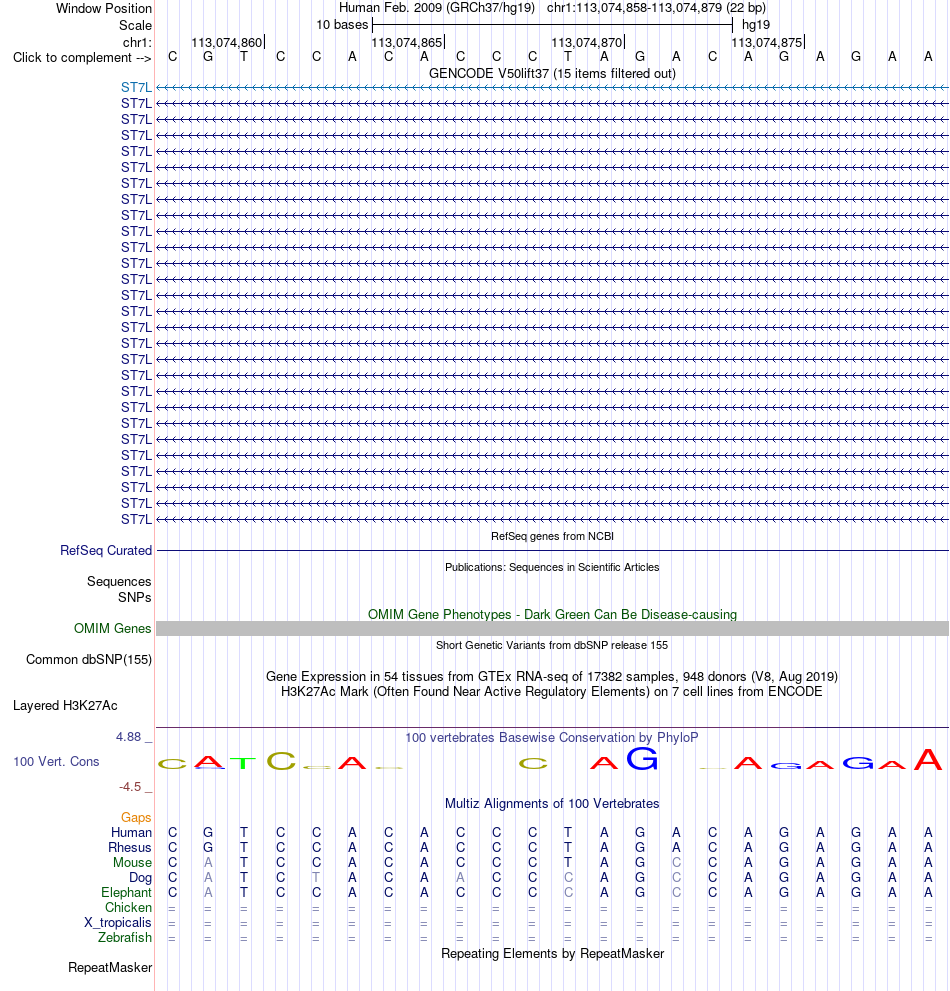Open the "Gene Expression in 54 tissues from GTEx" title
950x991 pixels.
pyautogui.click(x=552, y=676)
